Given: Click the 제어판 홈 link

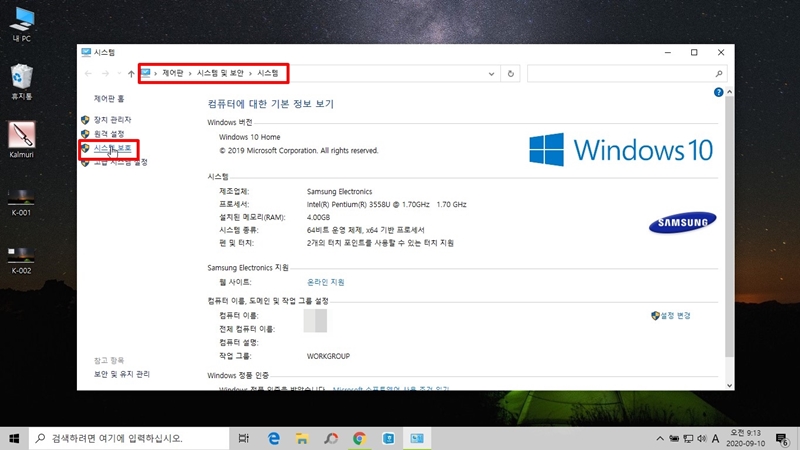Looking at the screenshot, I should pyautogui.click(x=109, y=98).
